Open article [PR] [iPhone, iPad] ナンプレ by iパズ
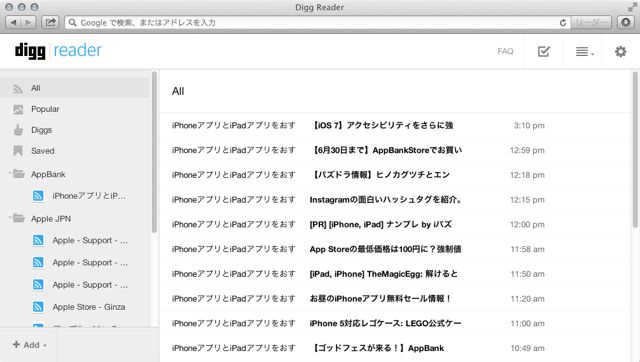Viewport: 640px width, 362px height. (x=381, y=224)
